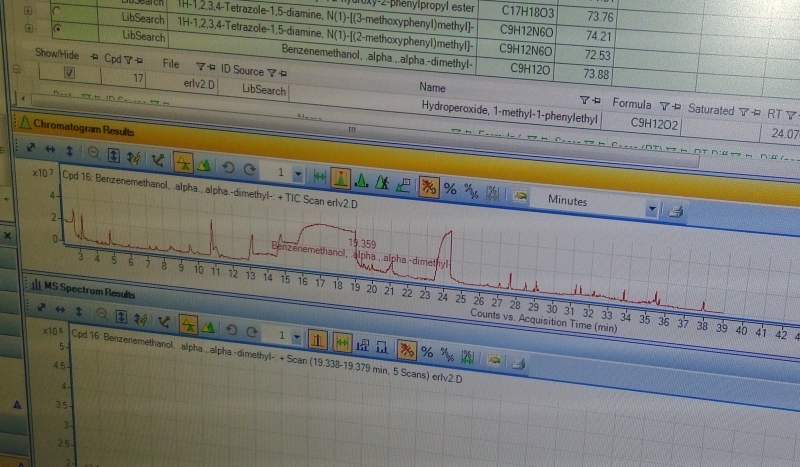Viewport: 800px width, 467px height.
Task: Click print icon in MS Spectrum toolbar
Action: [x=517, y=363]
